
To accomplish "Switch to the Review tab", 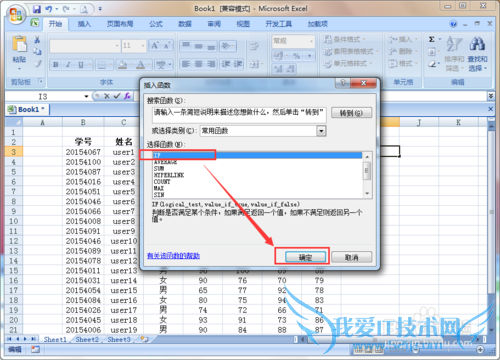I will [x=214, y=24].
